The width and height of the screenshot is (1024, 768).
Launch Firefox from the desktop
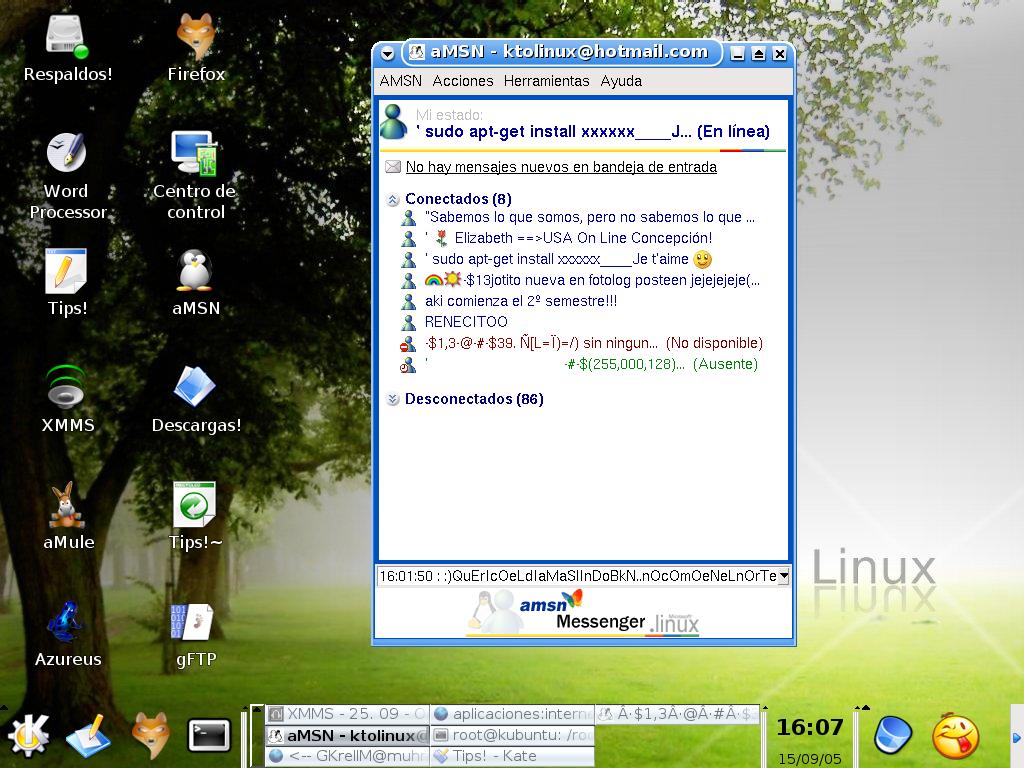pos(196,37)
